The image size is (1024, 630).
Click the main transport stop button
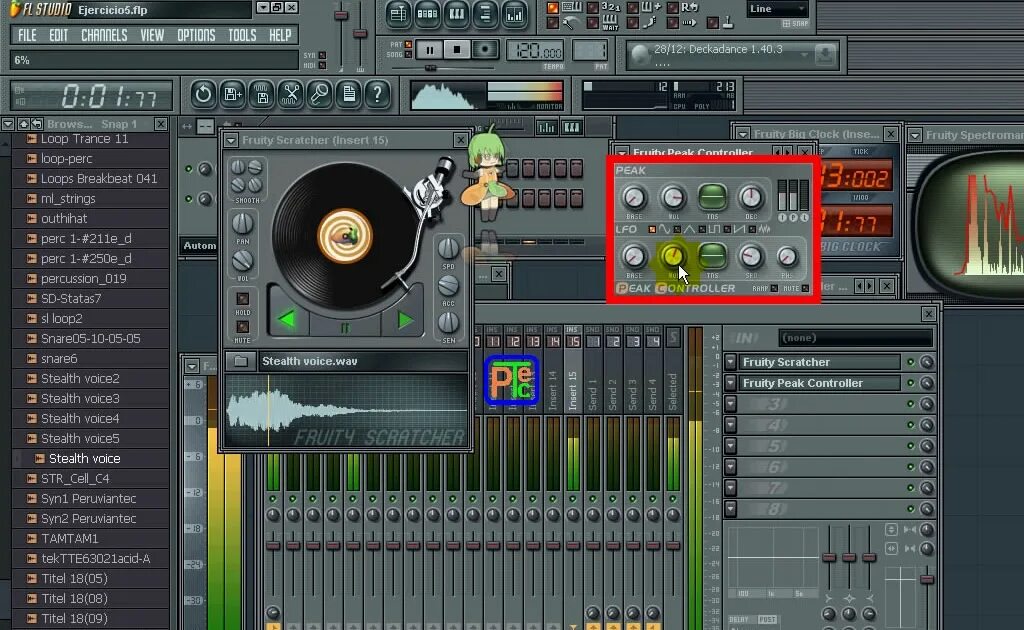[457, 50]
